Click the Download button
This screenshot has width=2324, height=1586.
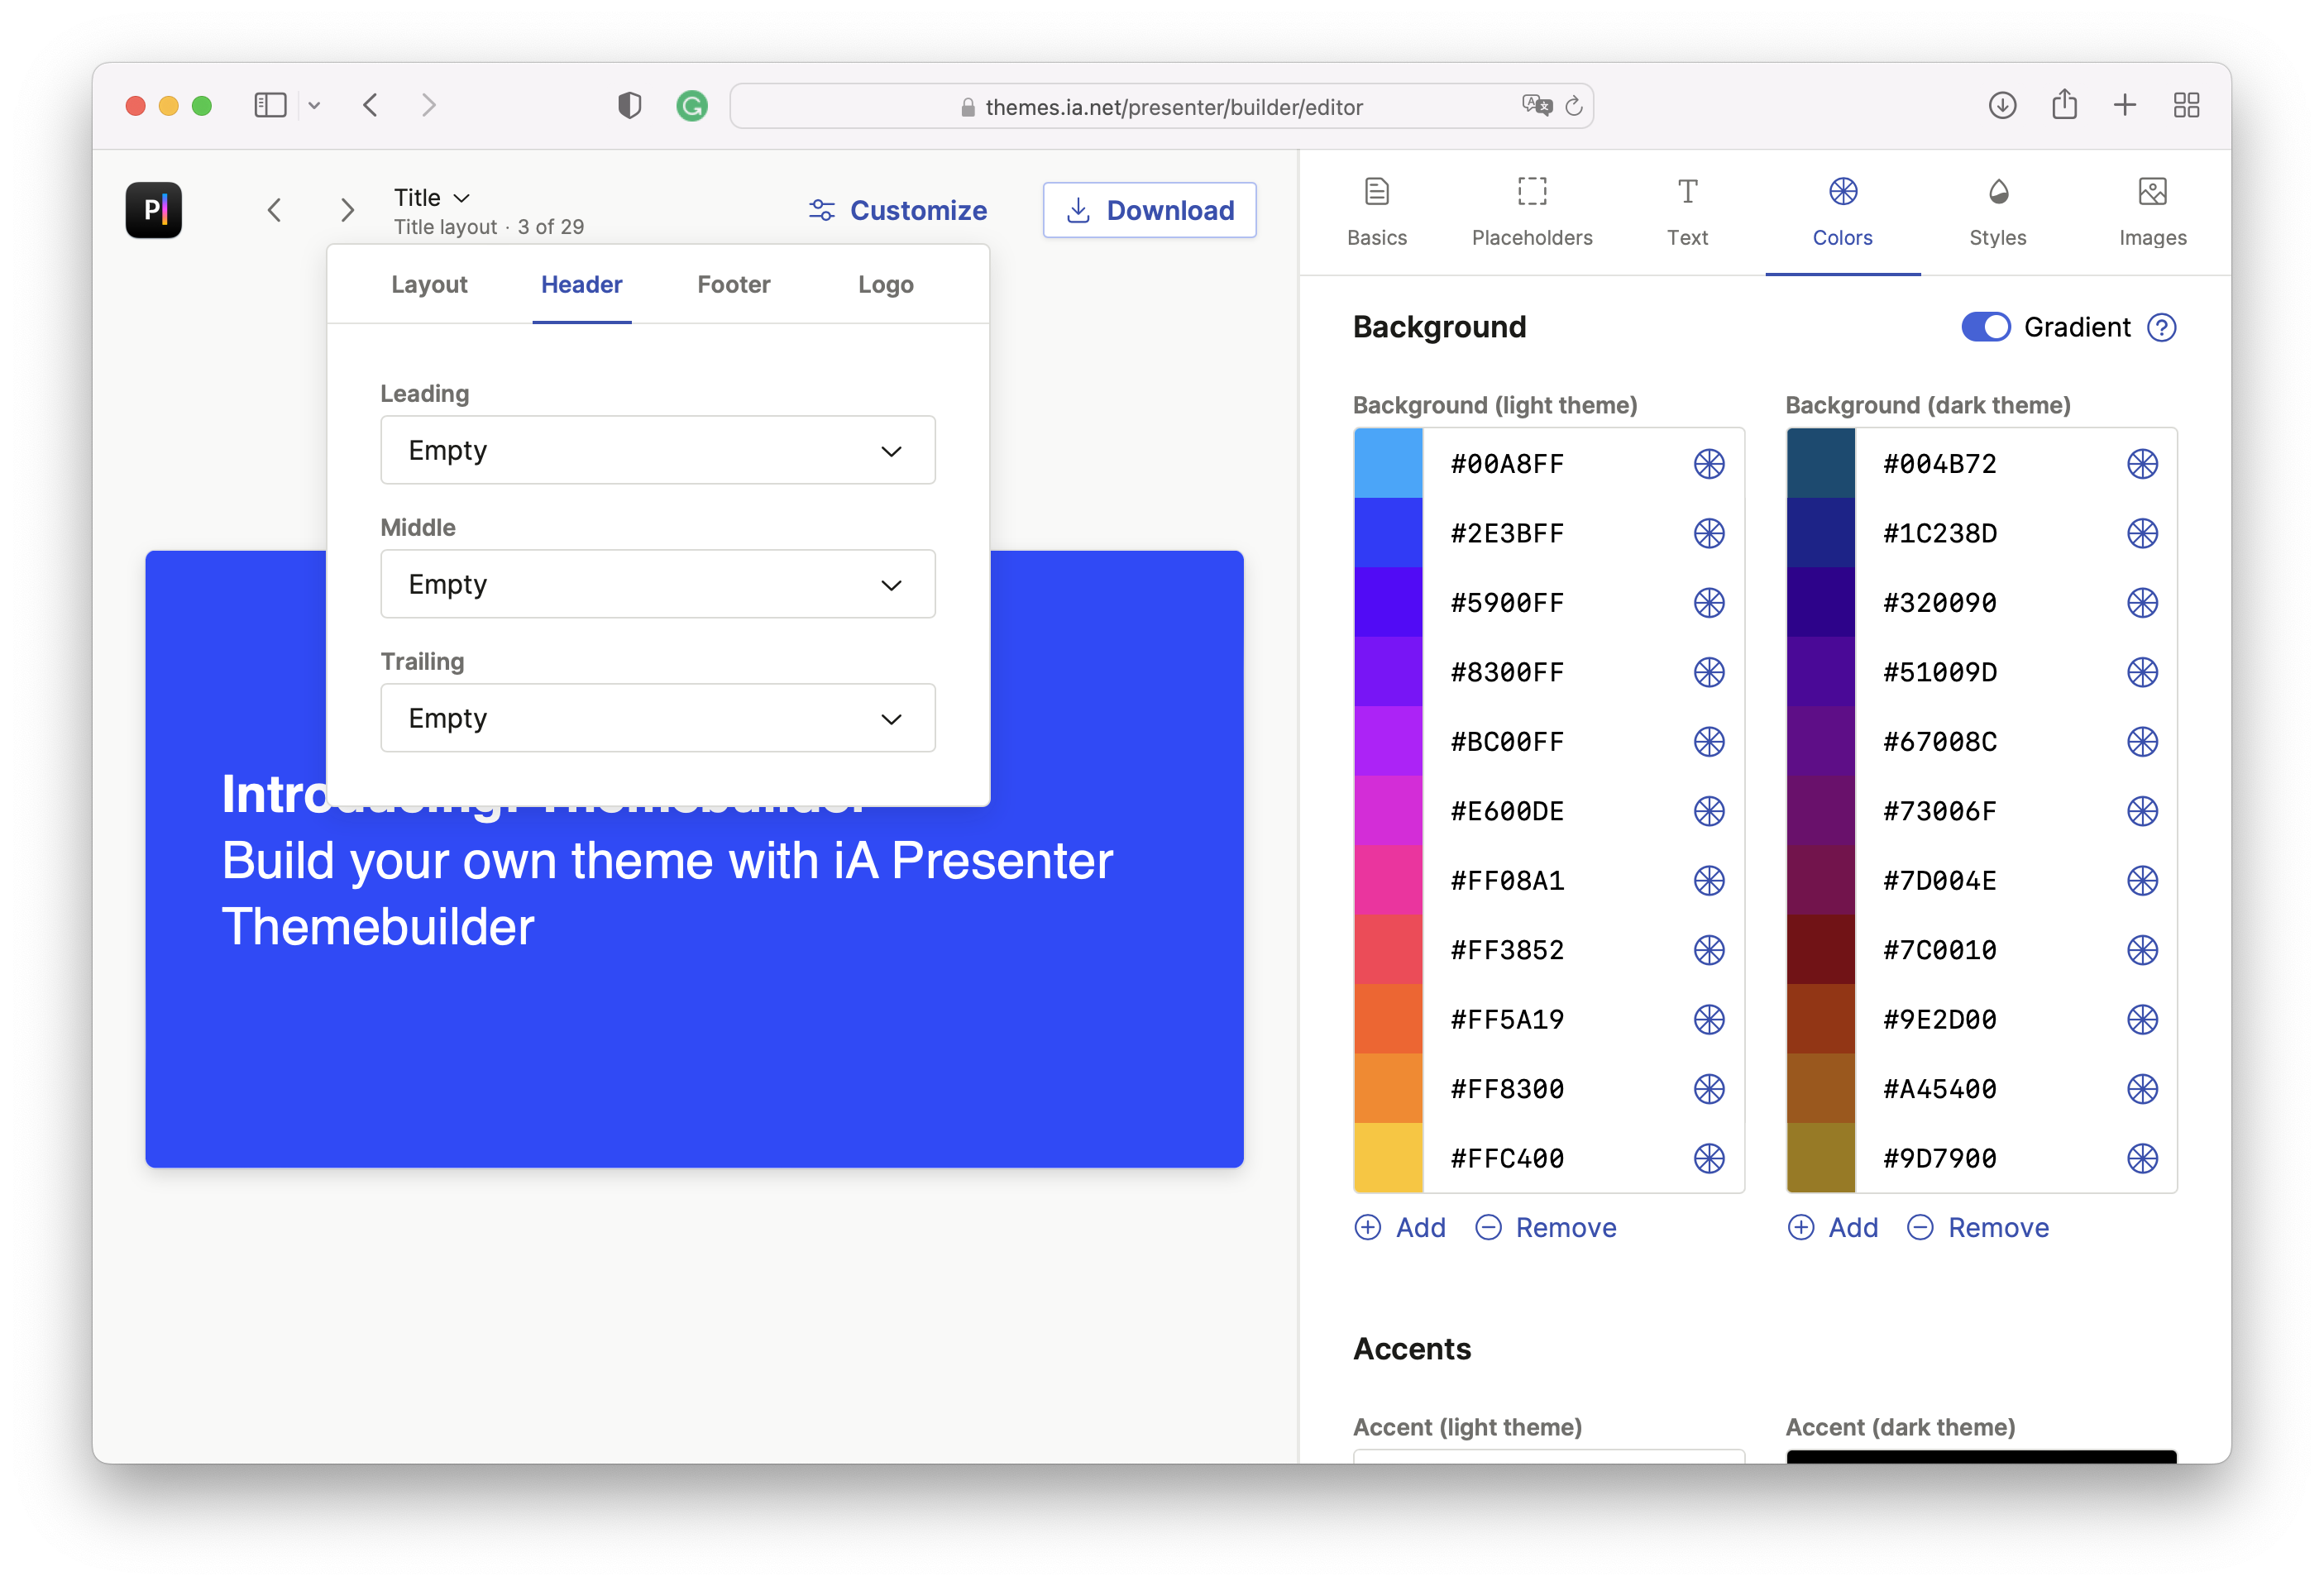1148,210
